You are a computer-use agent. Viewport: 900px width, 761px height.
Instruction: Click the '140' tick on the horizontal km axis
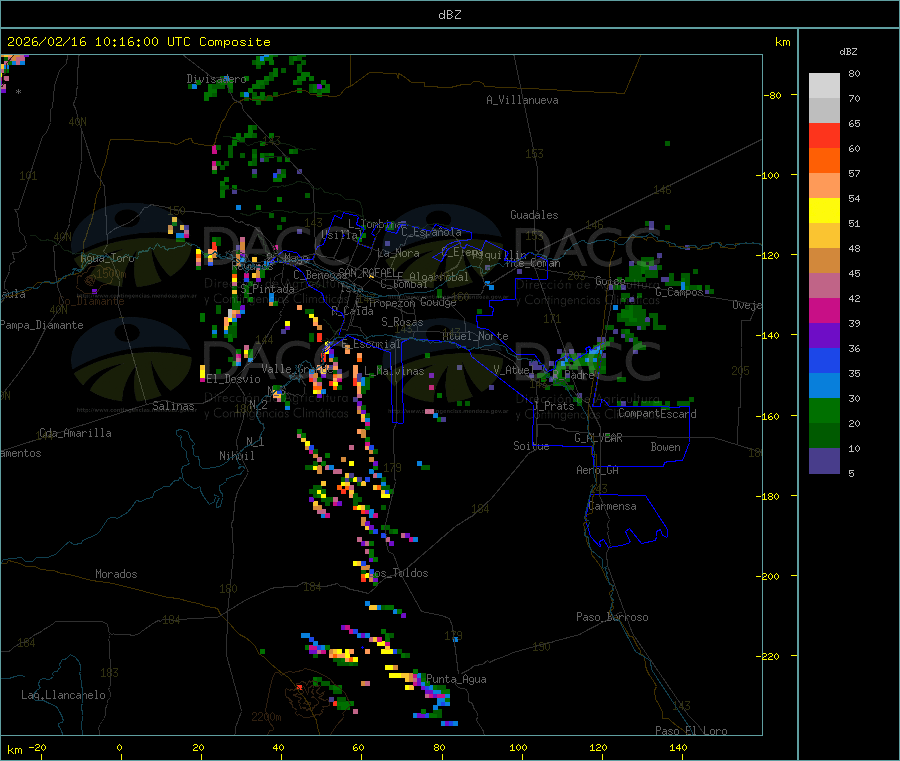pyautogui.click(x=678, y=747)
